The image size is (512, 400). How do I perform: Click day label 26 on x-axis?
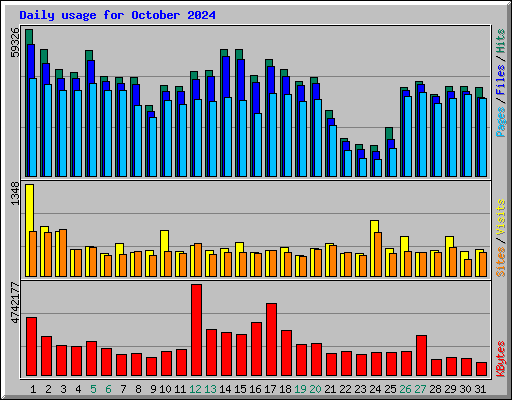(x=405, y=389)
